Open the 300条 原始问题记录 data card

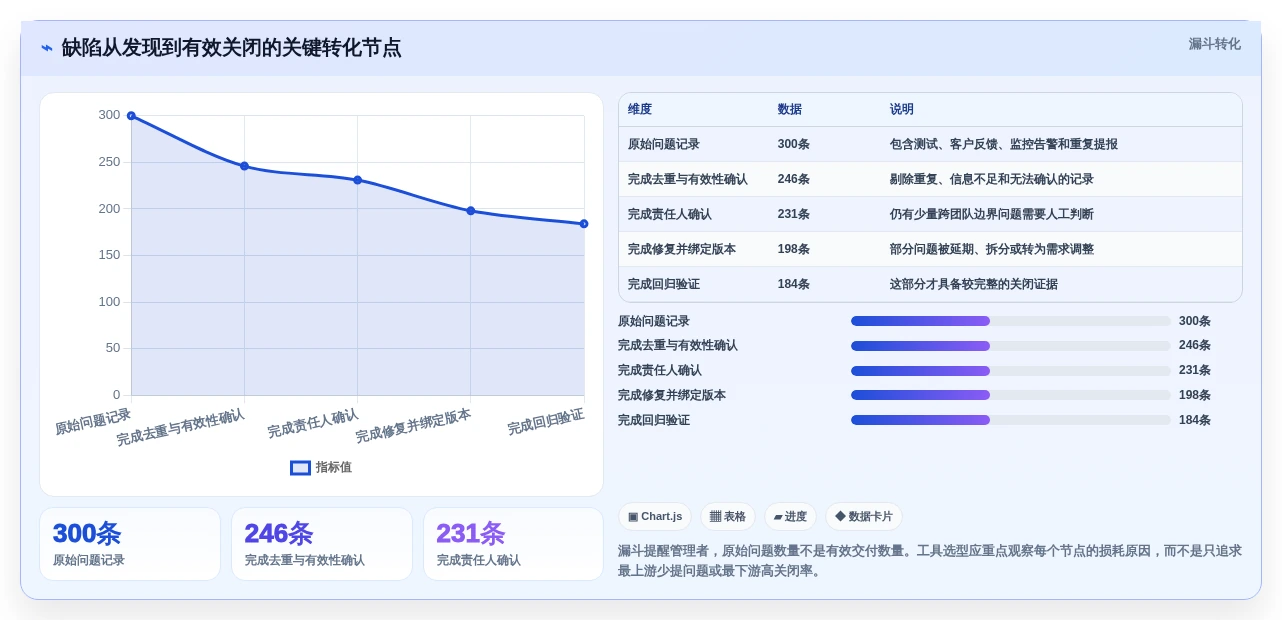(130, 544)
